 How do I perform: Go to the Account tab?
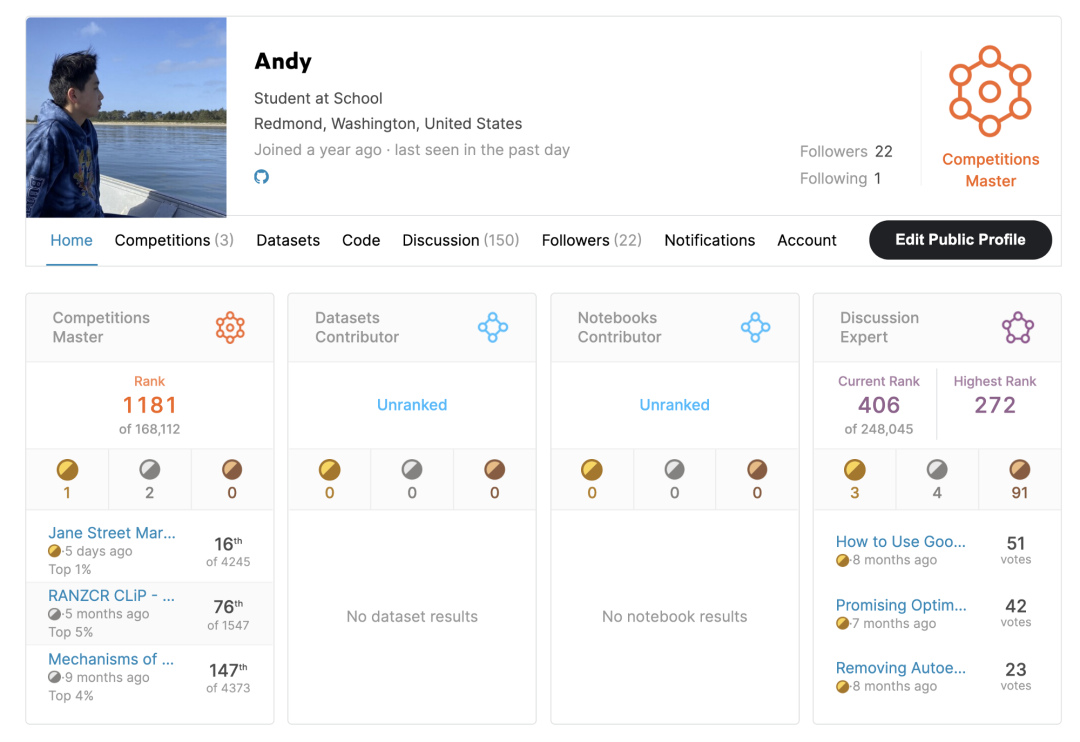click(806, 240)
